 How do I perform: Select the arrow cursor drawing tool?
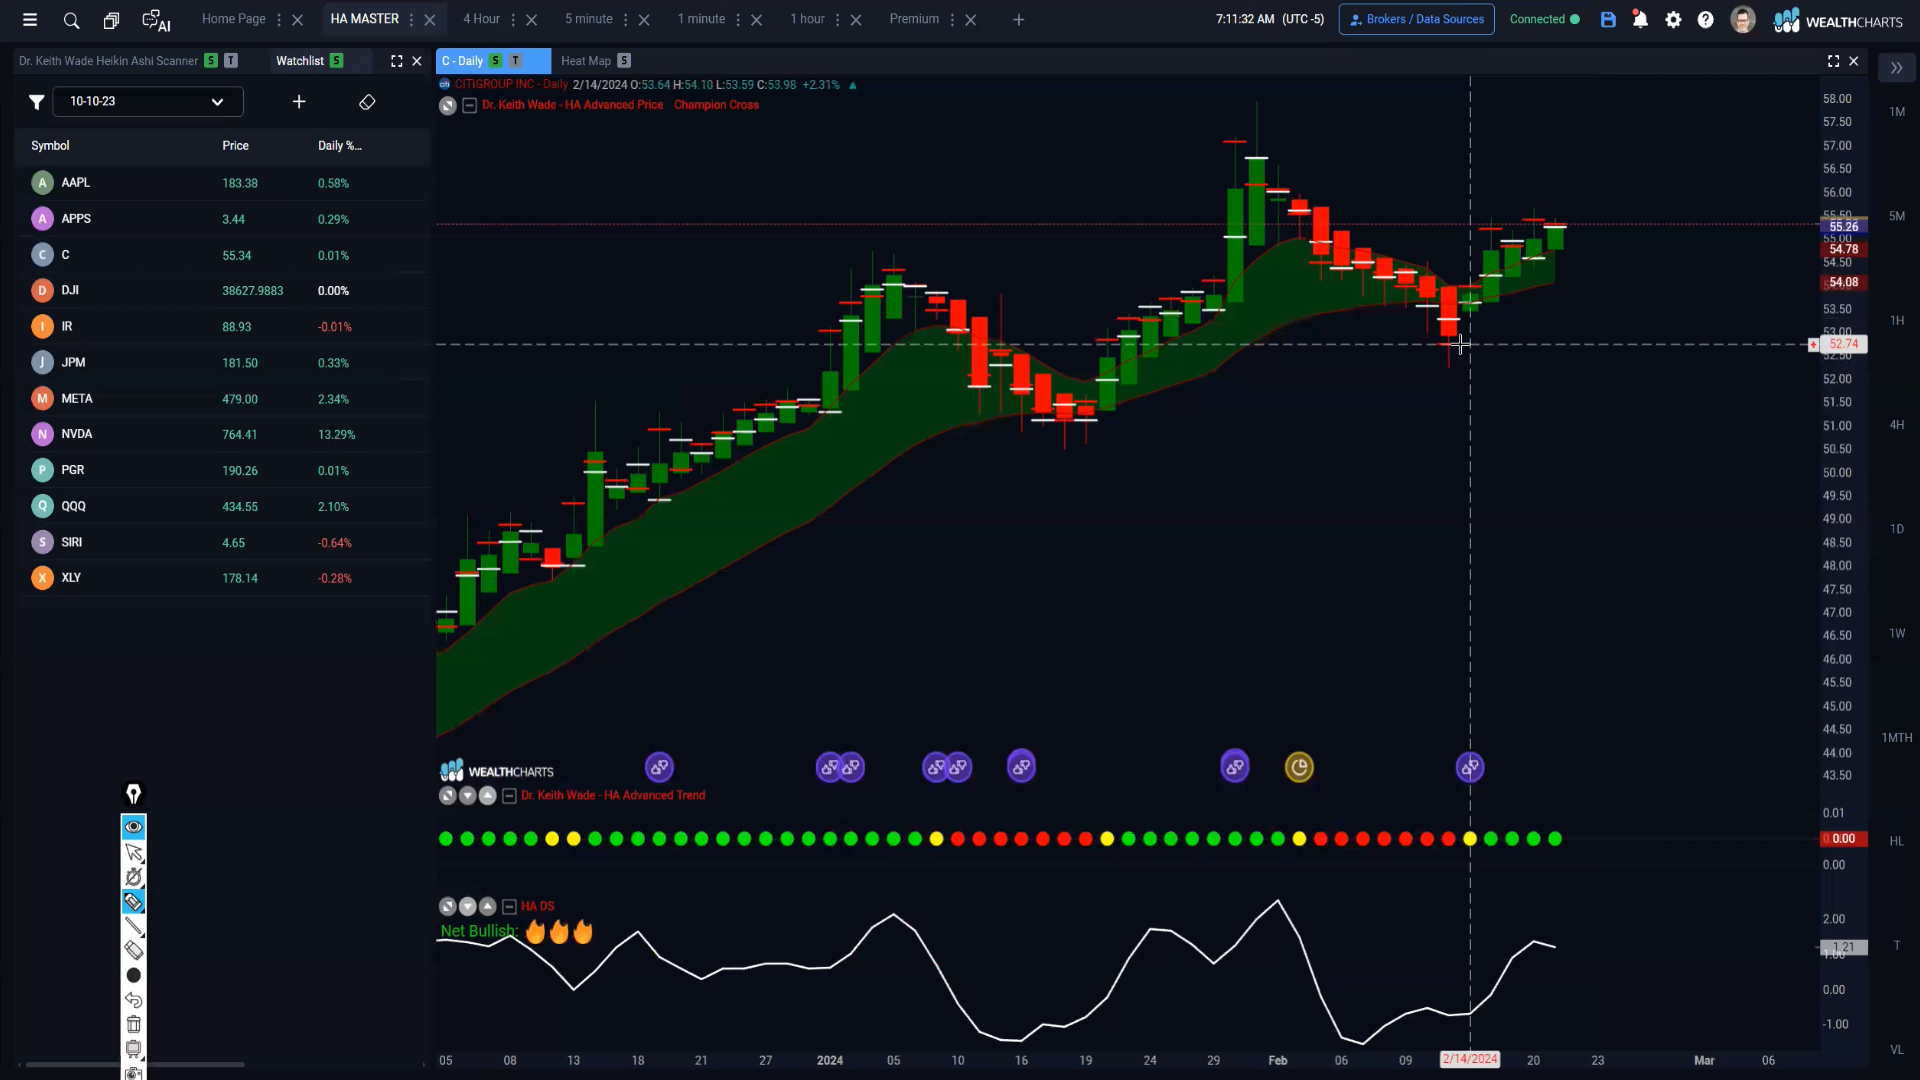tap(133, 852)
